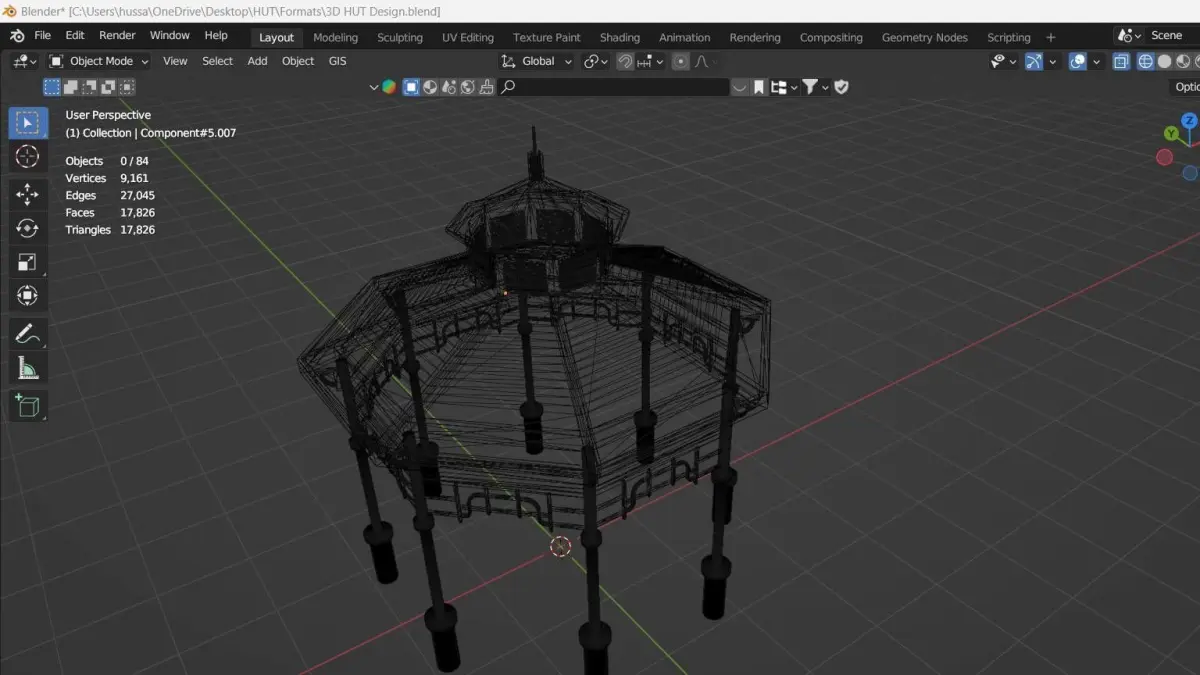Screen dimensions: 1200x675
Task: Open the Help menu
Action: point(216,35)
